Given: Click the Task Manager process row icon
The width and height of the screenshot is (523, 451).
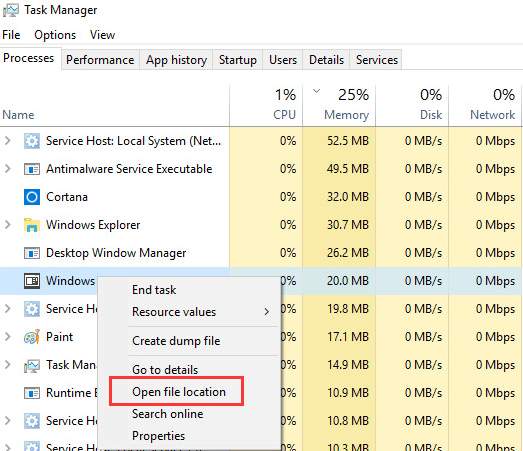Looking at the screenshot, I should coord(32,365).
